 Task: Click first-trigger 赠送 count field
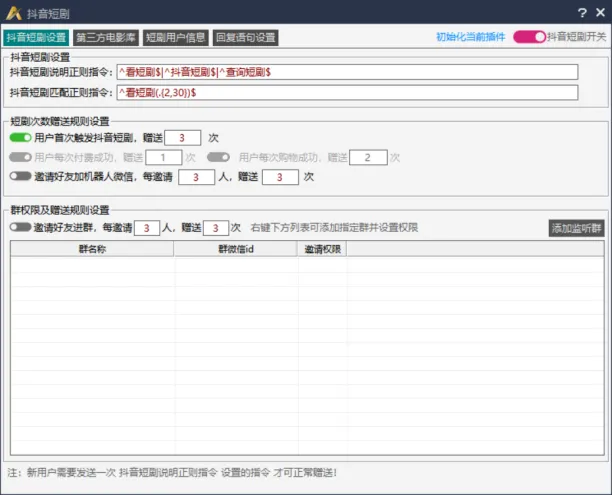pyautogui.click(x=183, y=138)
